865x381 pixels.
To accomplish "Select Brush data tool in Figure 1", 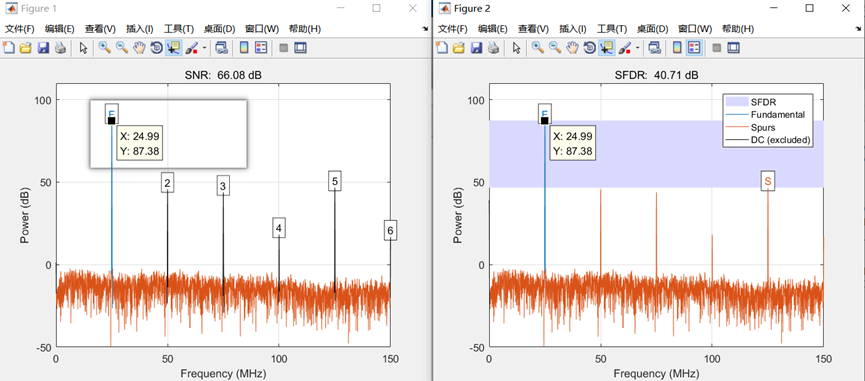I will [191, 48].
